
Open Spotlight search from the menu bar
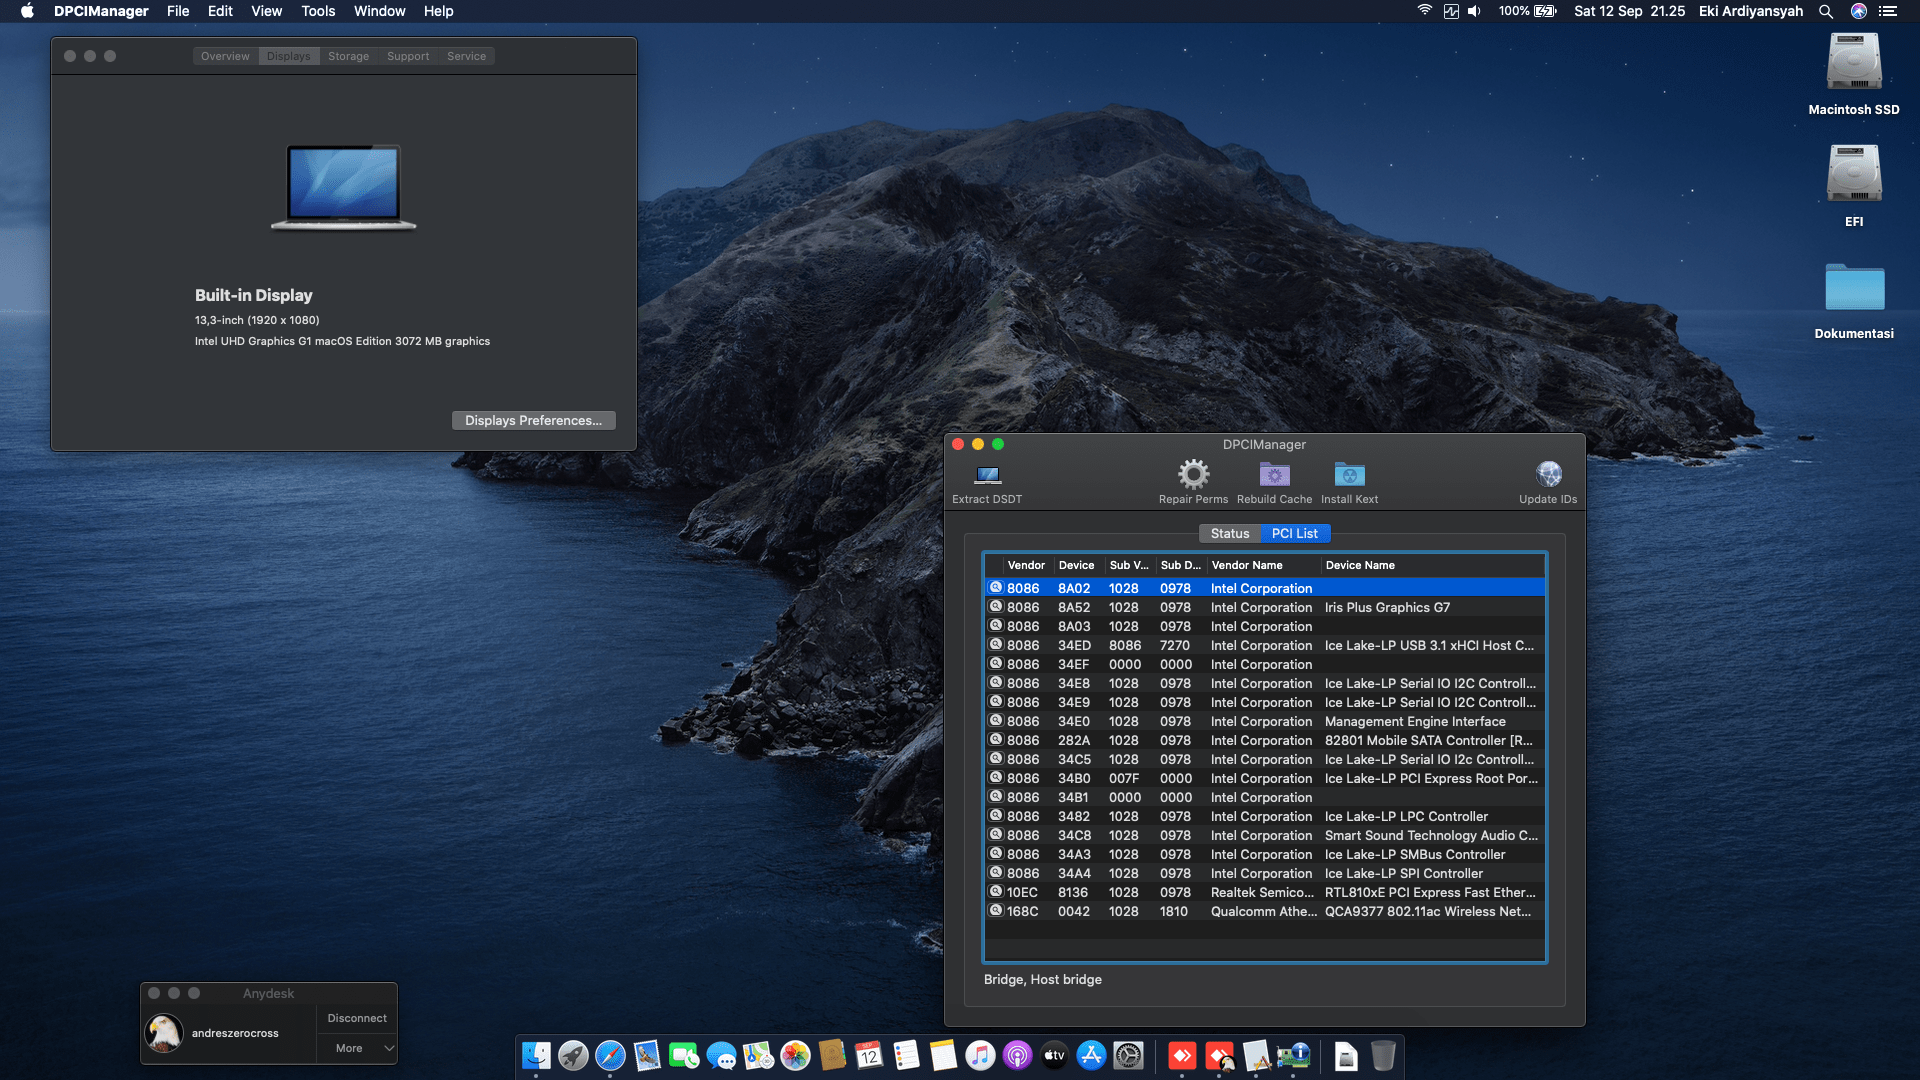pyautogui.click(x=1826, y=11)
